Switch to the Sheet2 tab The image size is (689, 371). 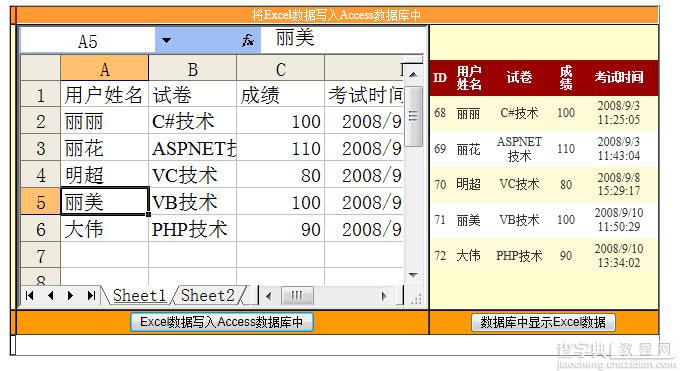(x=207, y=295)
